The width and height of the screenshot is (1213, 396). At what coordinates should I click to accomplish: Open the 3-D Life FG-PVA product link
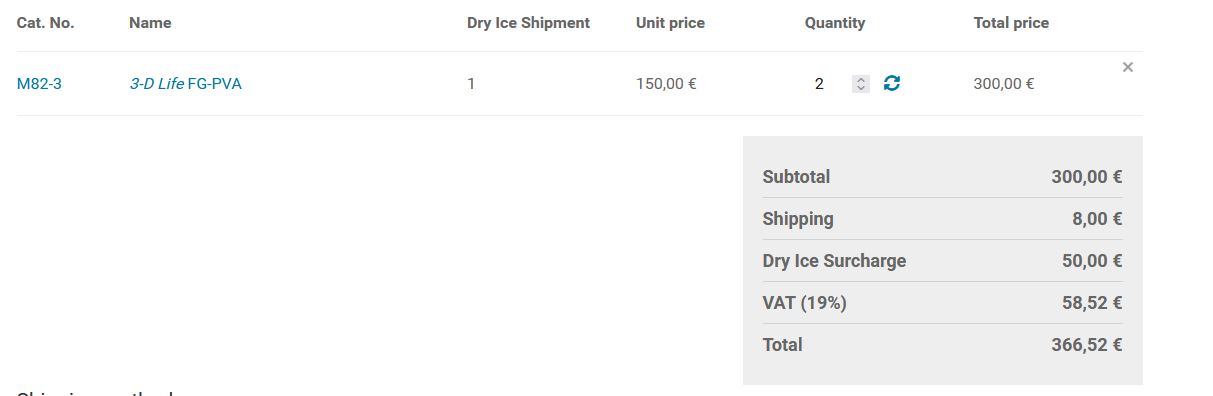(185, 84)
